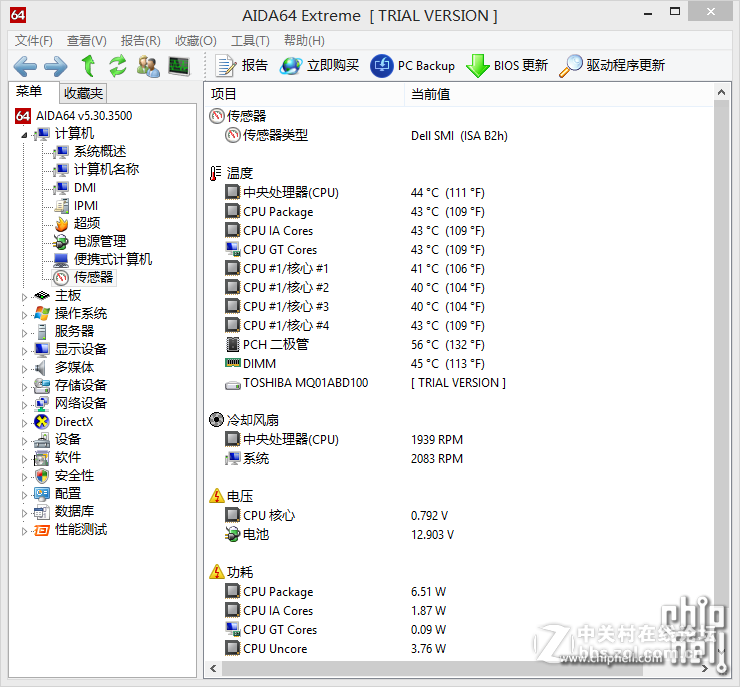Open the user management icon
Screen dimensions: 740x687
pos(148,66)
